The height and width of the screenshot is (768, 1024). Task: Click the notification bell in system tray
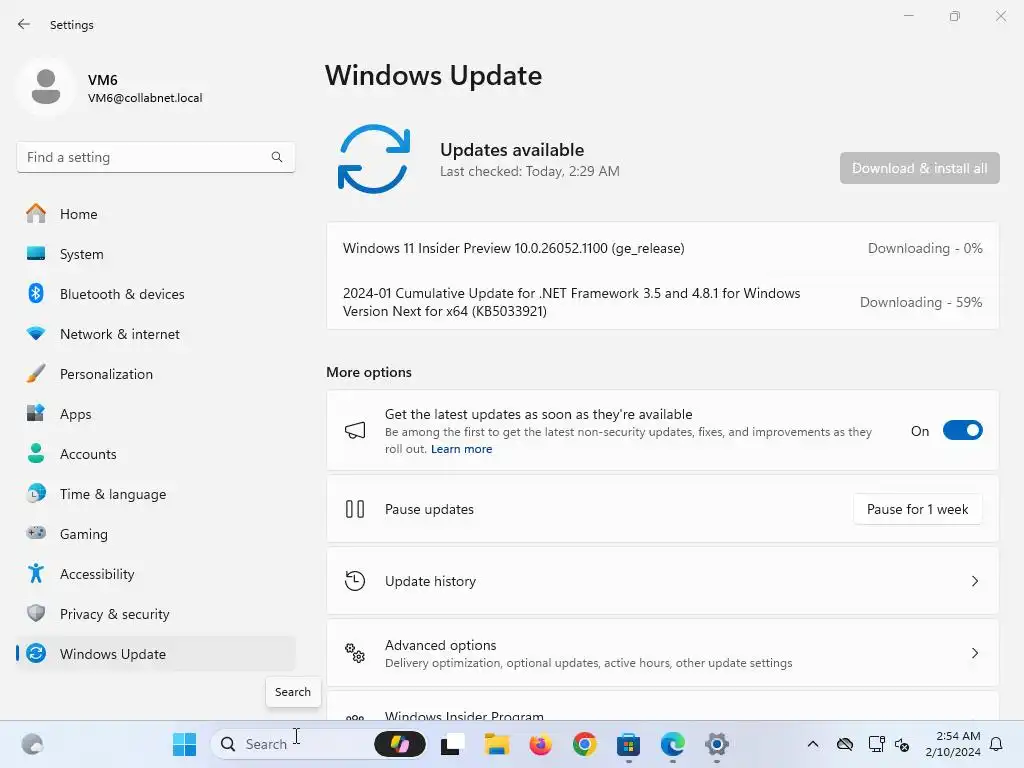997,744
